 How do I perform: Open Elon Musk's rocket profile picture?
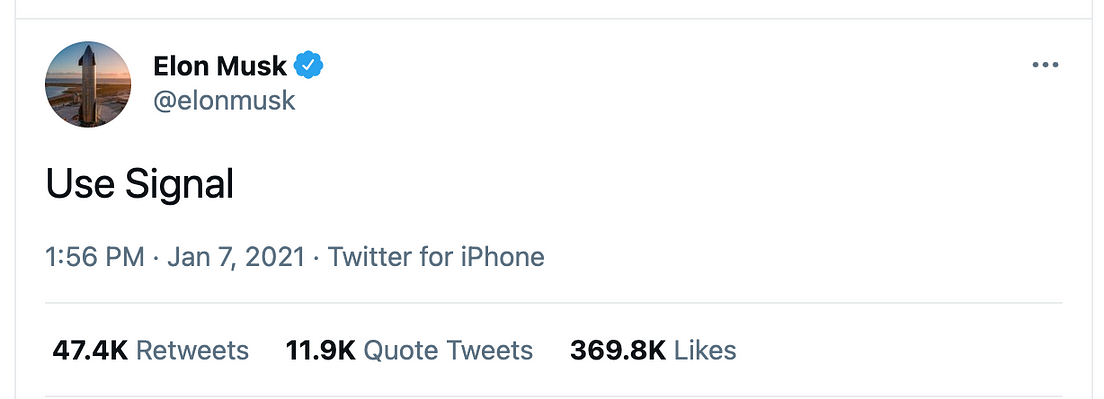[x=88, y=84]
